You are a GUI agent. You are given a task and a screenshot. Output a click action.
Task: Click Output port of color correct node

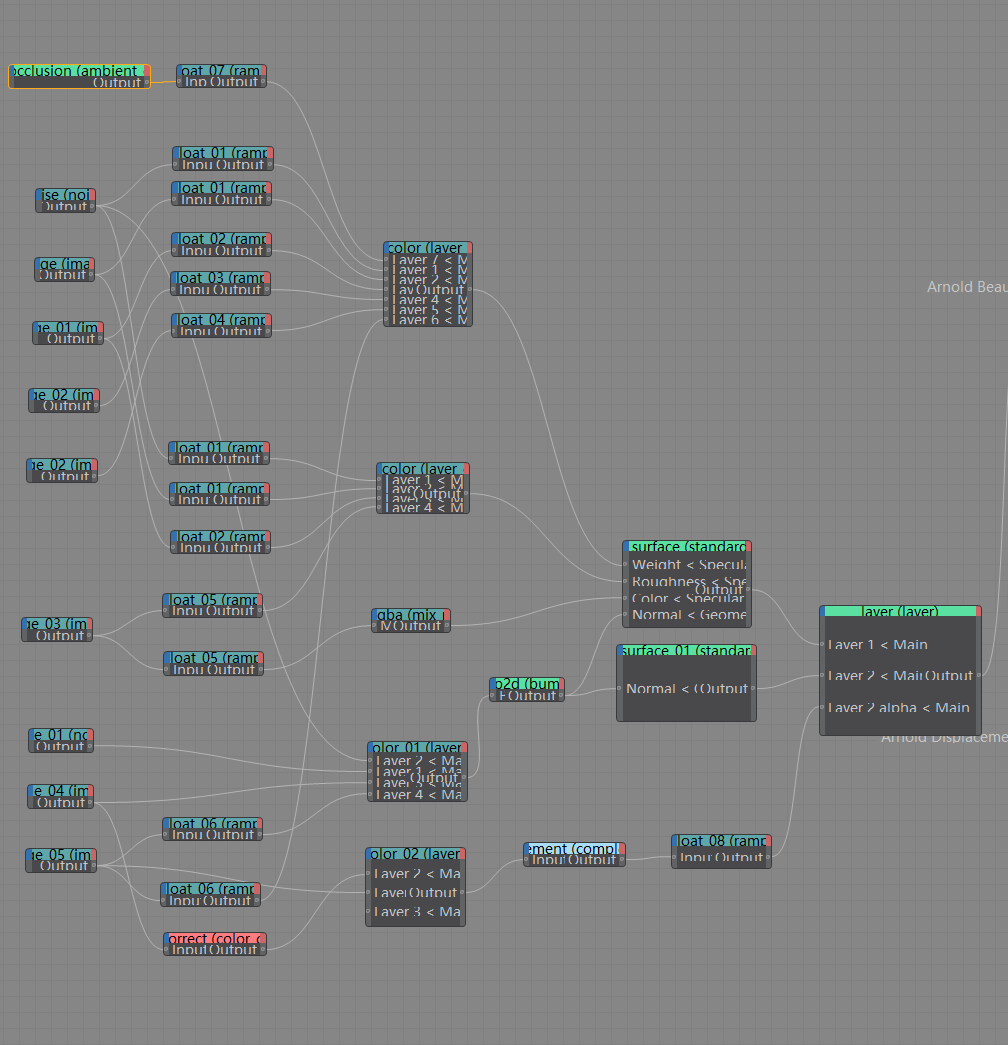(x=264, y=950)
